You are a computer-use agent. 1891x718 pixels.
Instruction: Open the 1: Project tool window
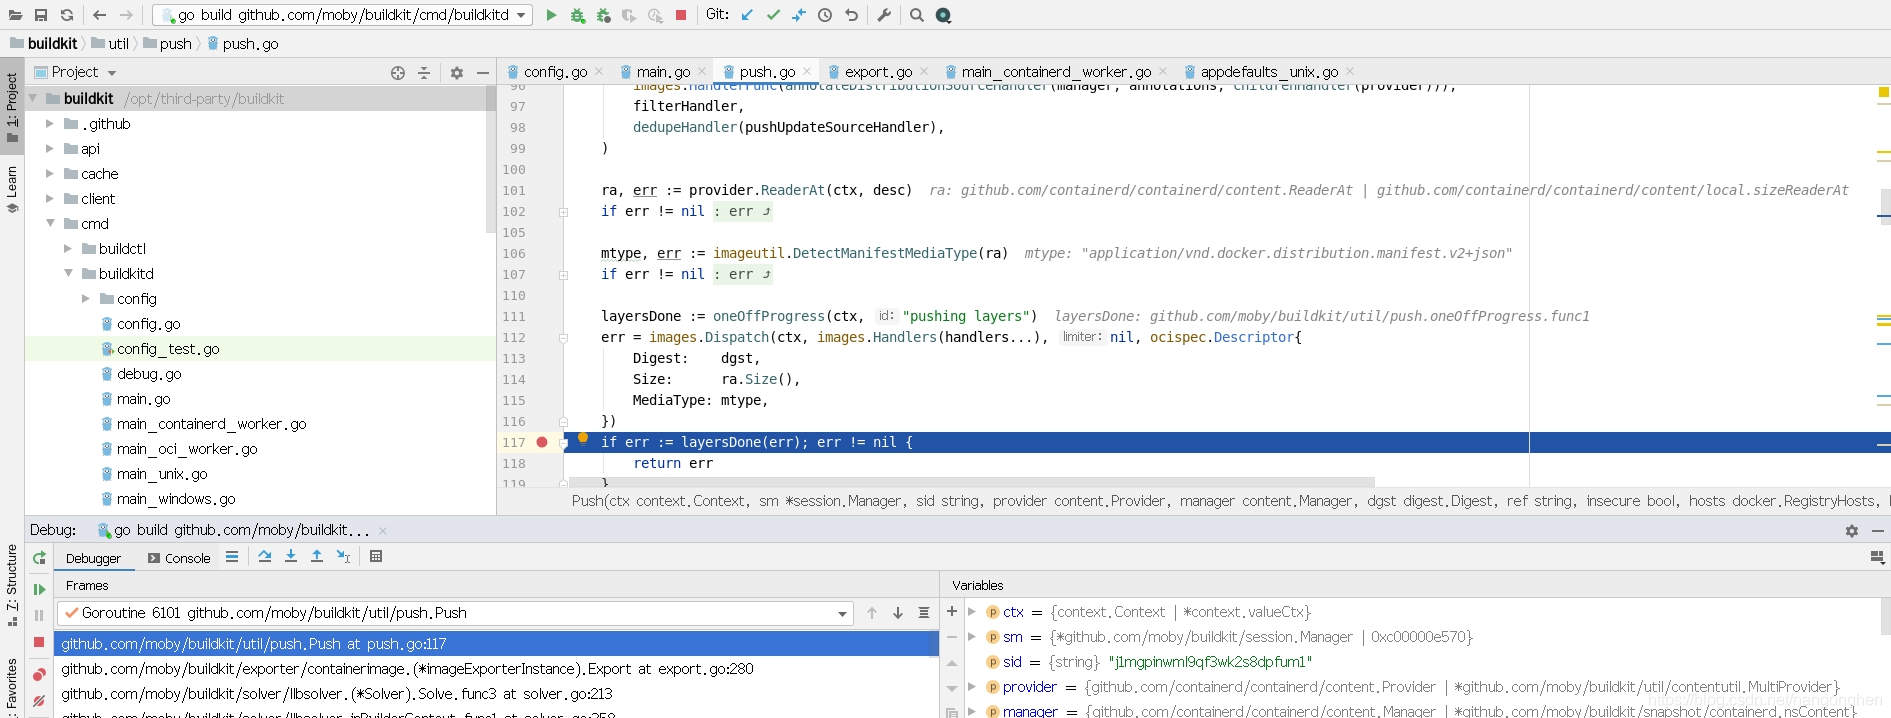[12, 107]
